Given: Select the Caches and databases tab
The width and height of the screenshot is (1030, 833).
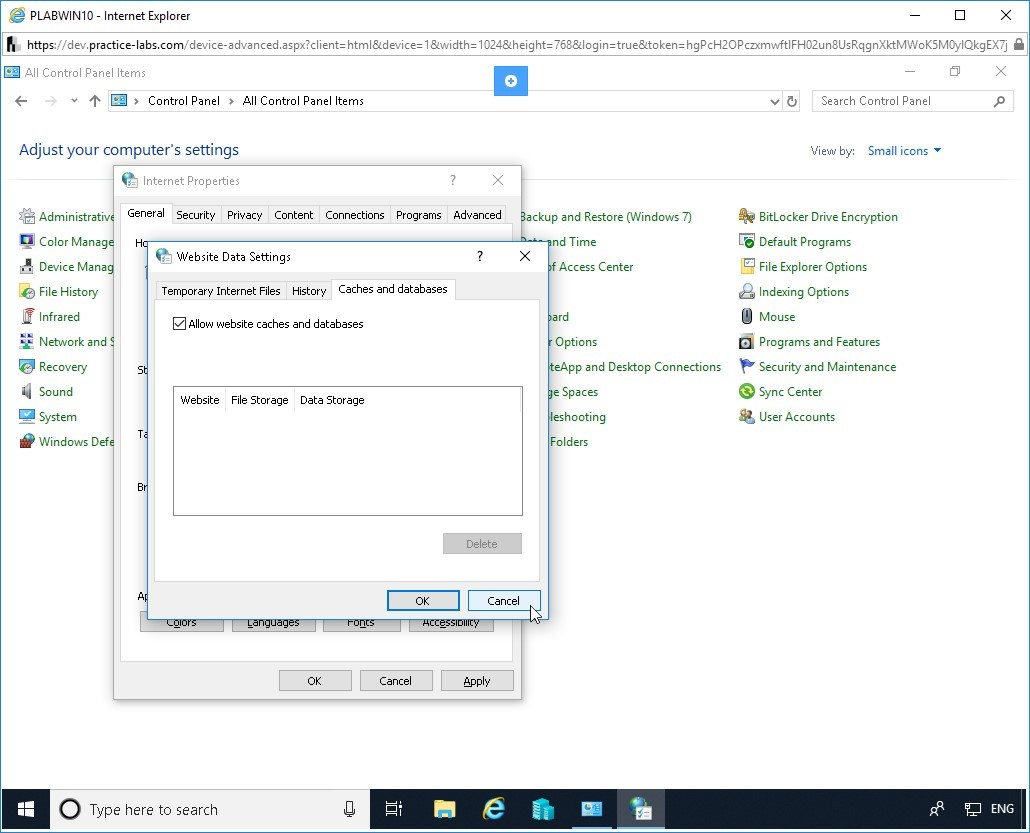Looking at the screenshot, I should tap(393, 289).
